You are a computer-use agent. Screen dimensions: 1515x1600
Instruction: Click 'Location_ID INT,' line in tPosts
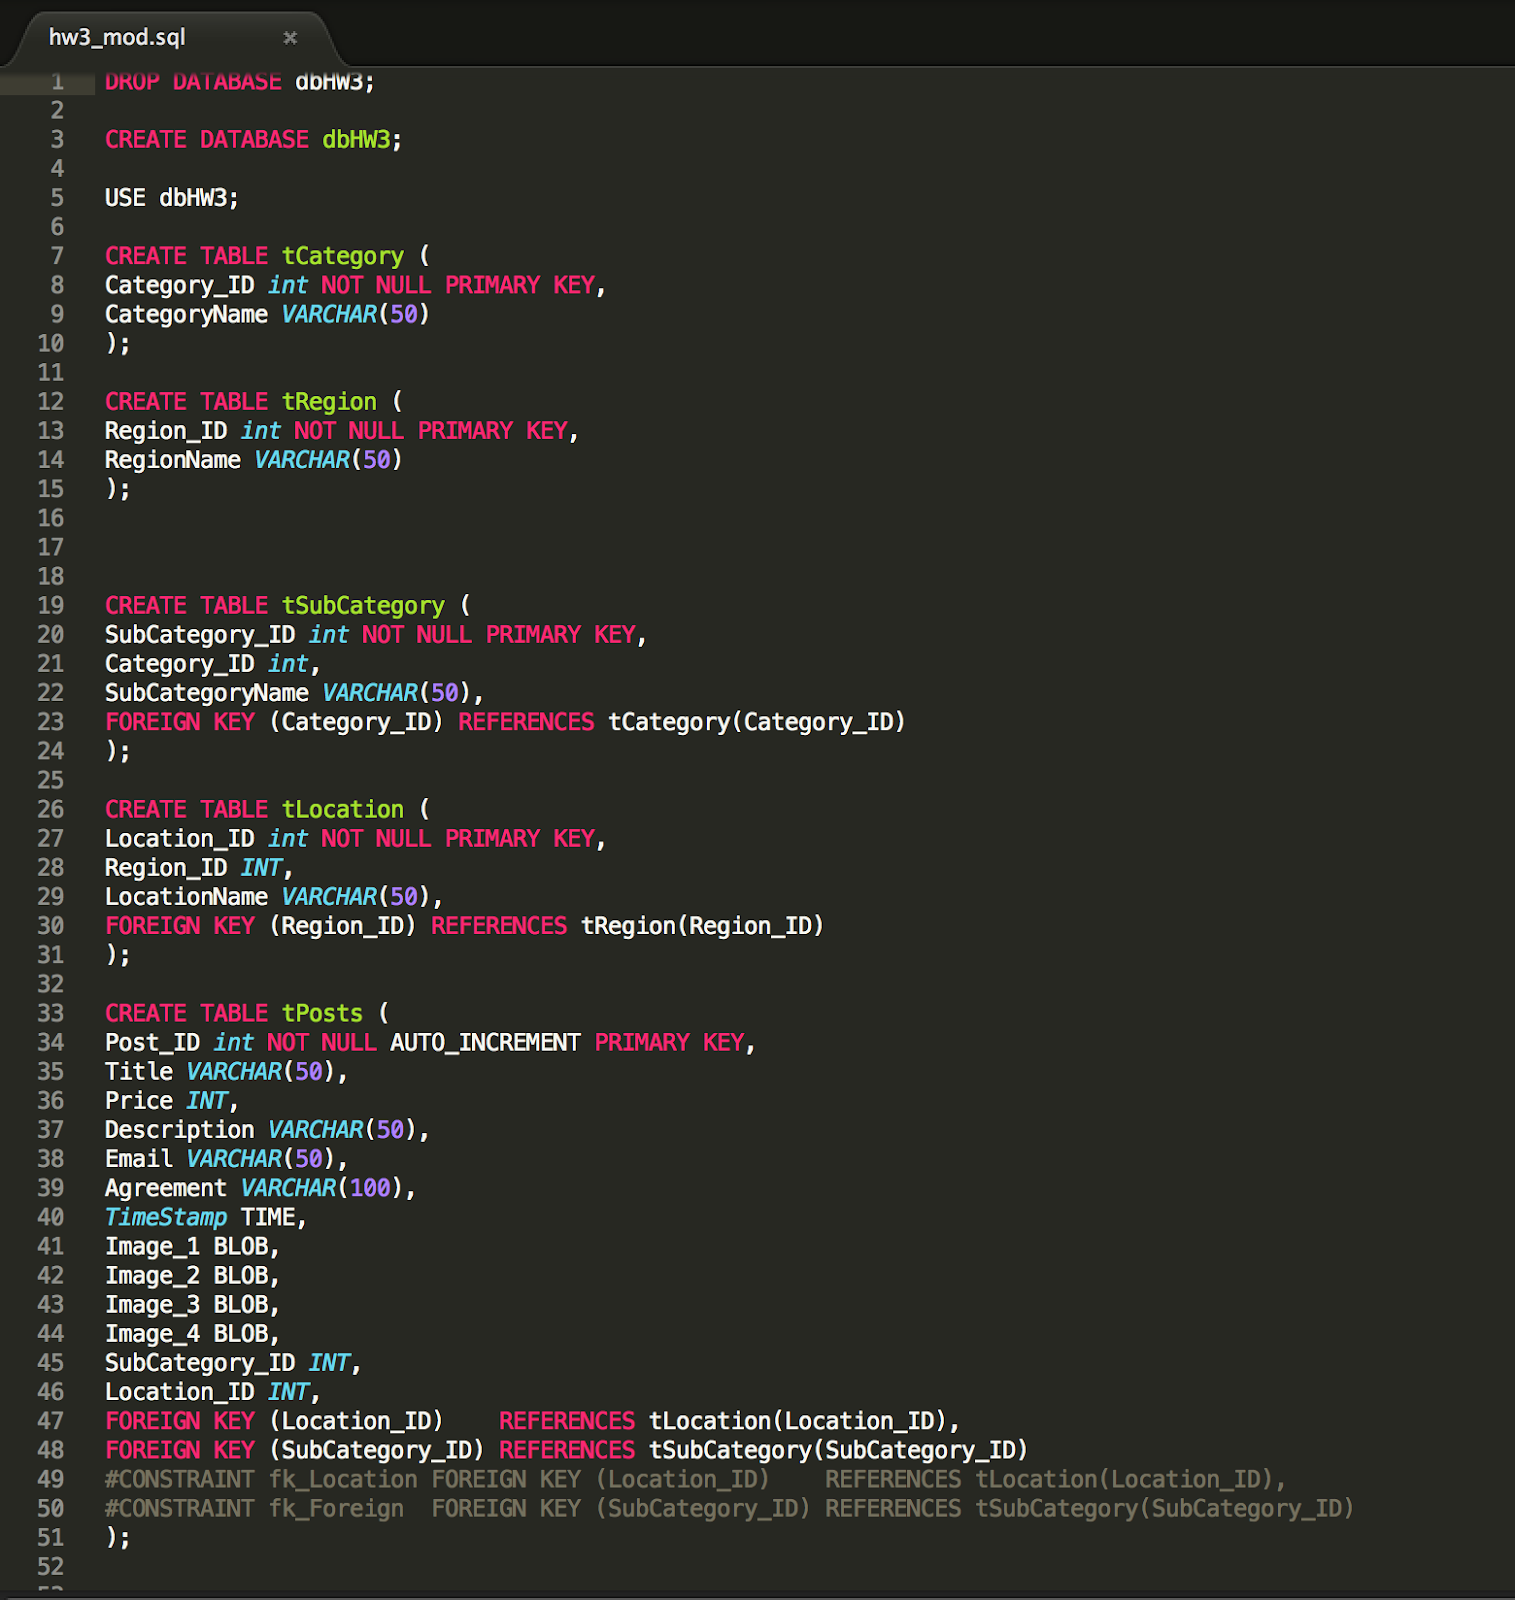click(x=212, y=1392)
